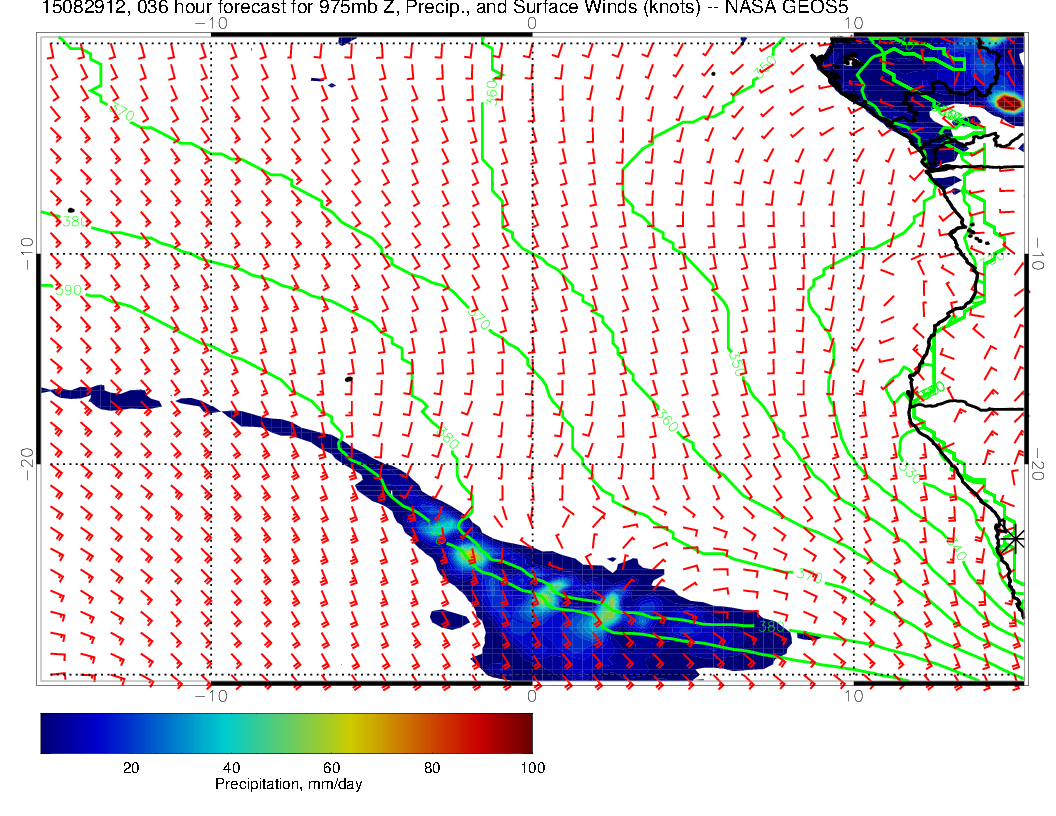Click the '20' tick label under the colorbar
Image resolution: width=1056 pixels, height=816 pixels.
pos(131,768)
